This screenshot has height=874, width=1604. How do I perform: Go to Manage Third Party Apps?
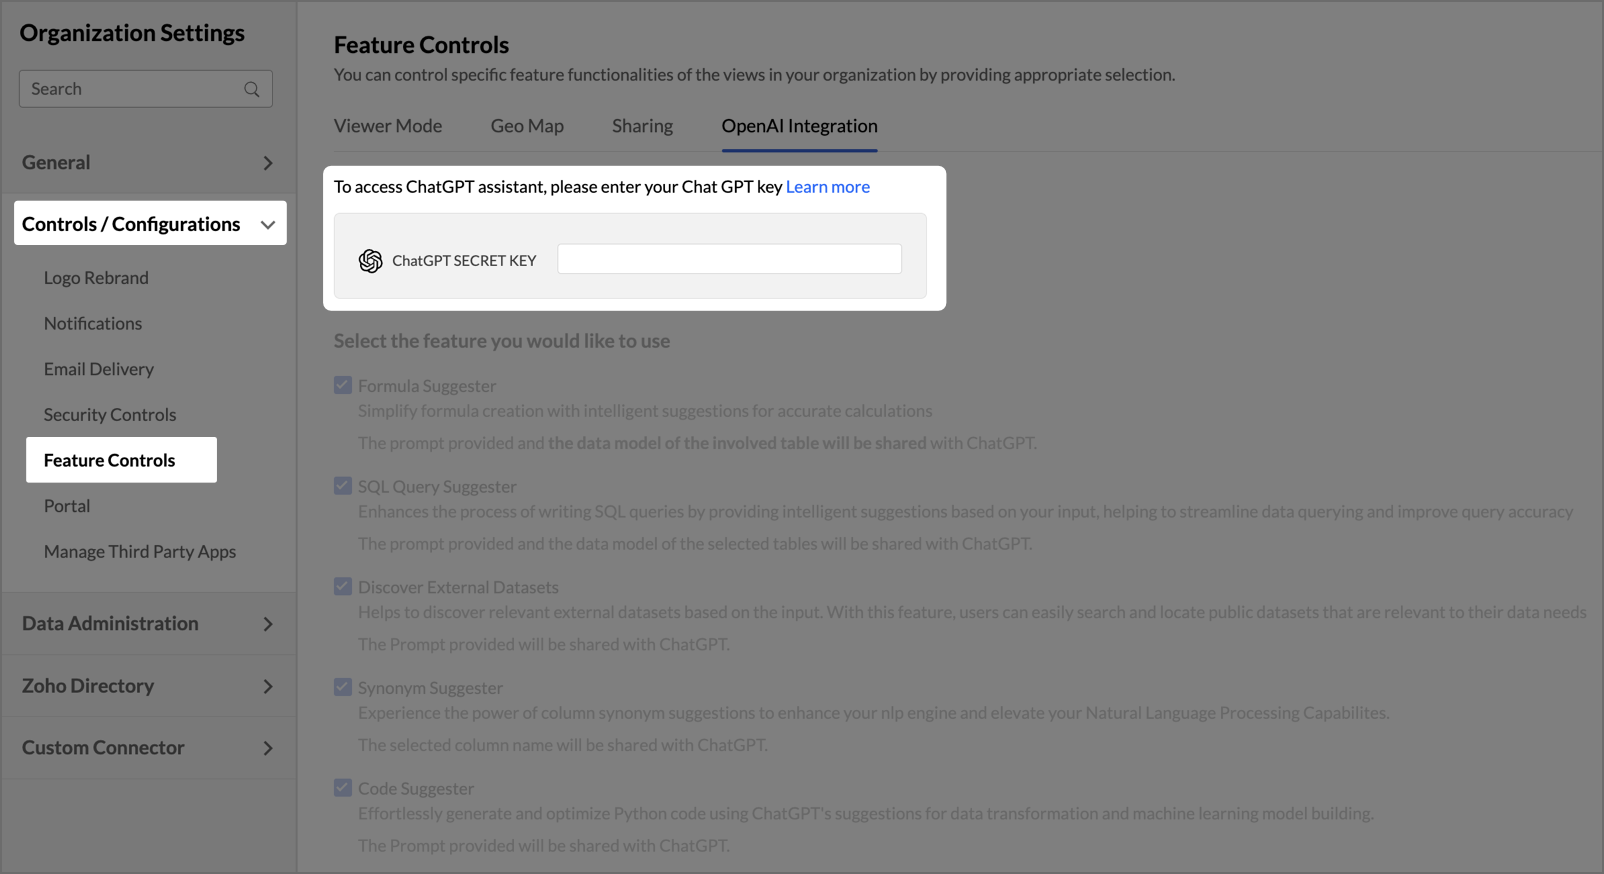click(x=140, y=552)
